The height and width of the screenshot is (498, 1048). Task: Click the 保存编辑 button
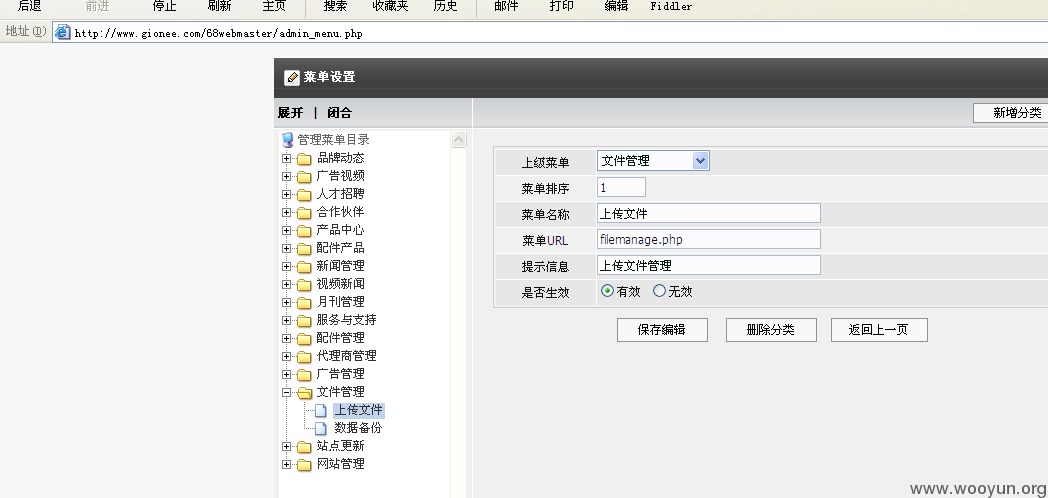pos(662,330)
